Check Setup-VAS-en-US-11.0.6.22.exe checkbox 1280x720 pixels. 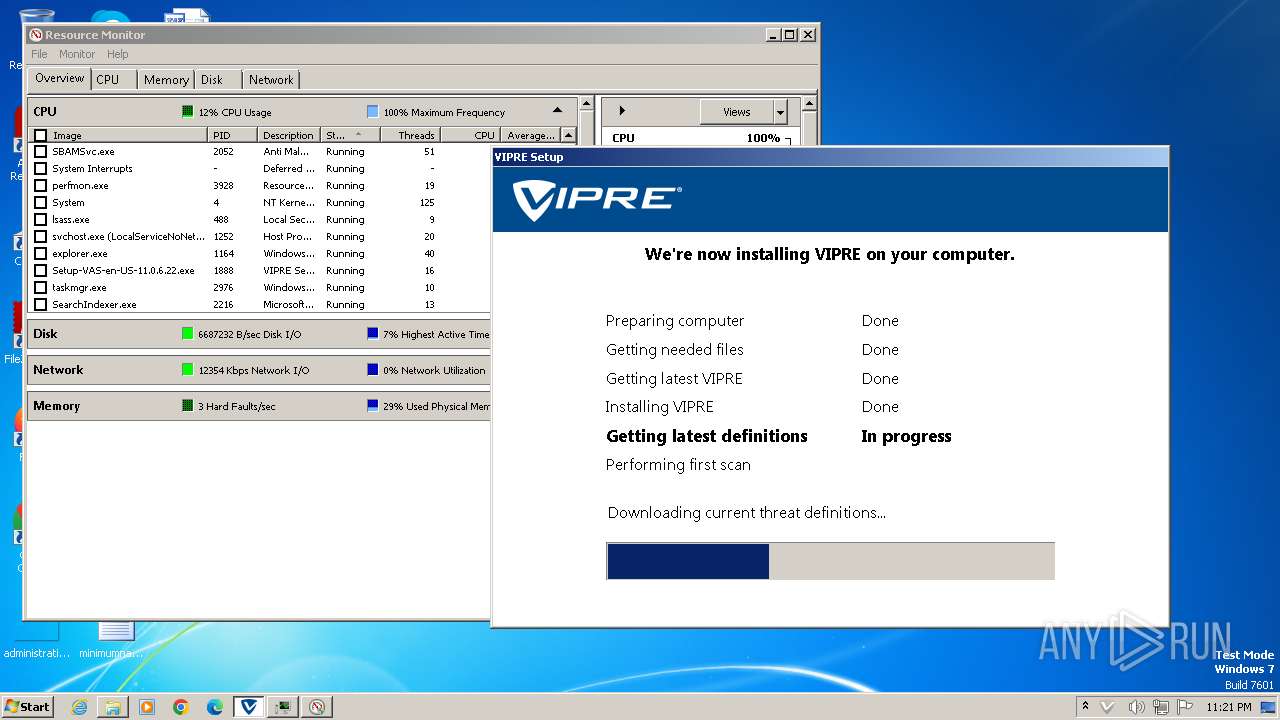point(40,271)
